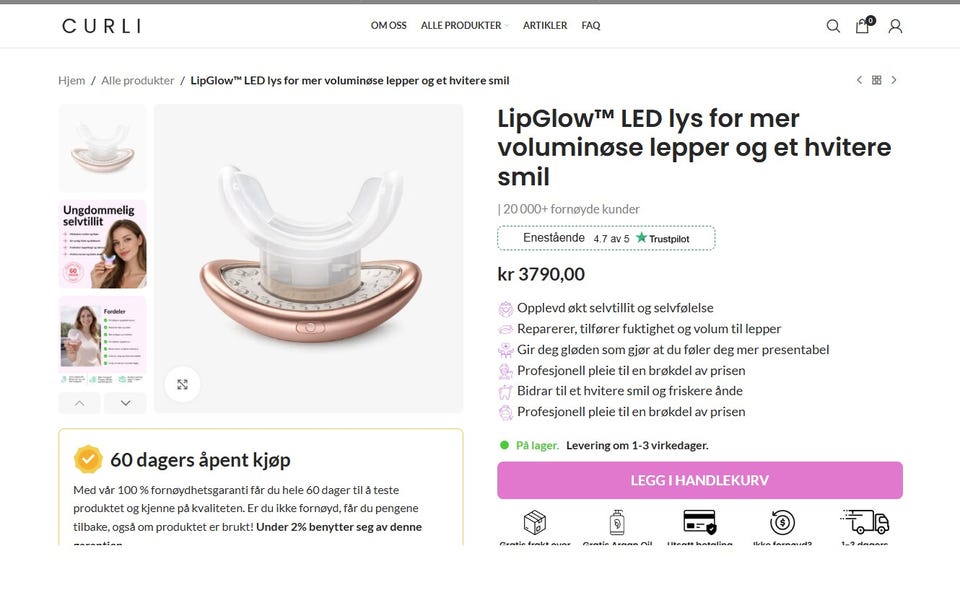Open the search icon in header
This screenshot has width=960, height=595.
833,26
